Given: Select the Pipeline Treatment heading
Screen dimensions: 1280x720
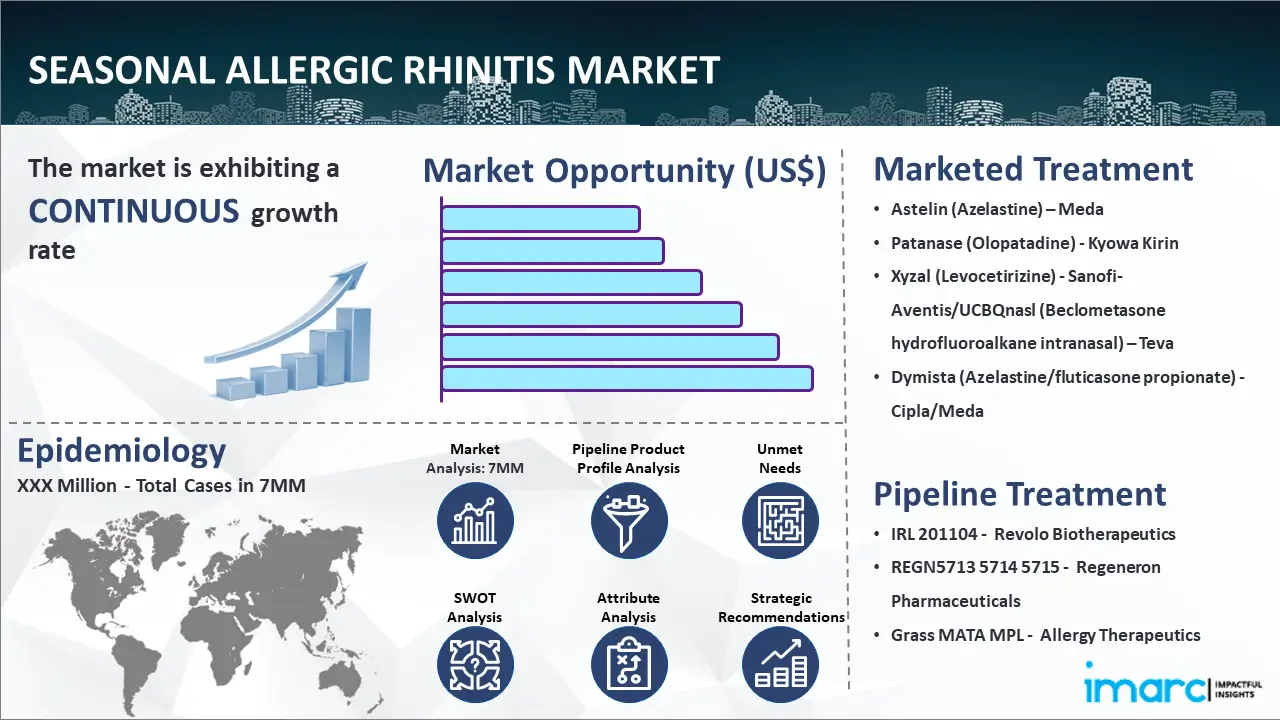Looking at the screenshot, I should click(x=1019, y=494).
